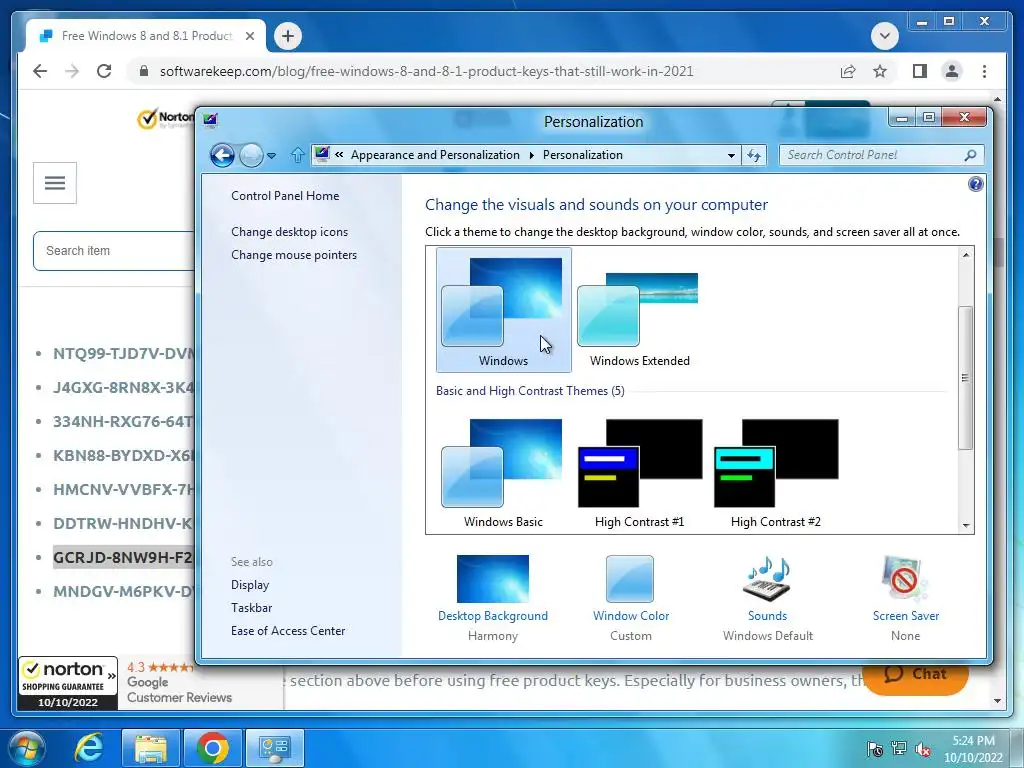Image resolution: width=1024 pixels, height=768 pixels.
Task: Click the network icon in tray
Action: pyautogui.click(x=899, y=749)
